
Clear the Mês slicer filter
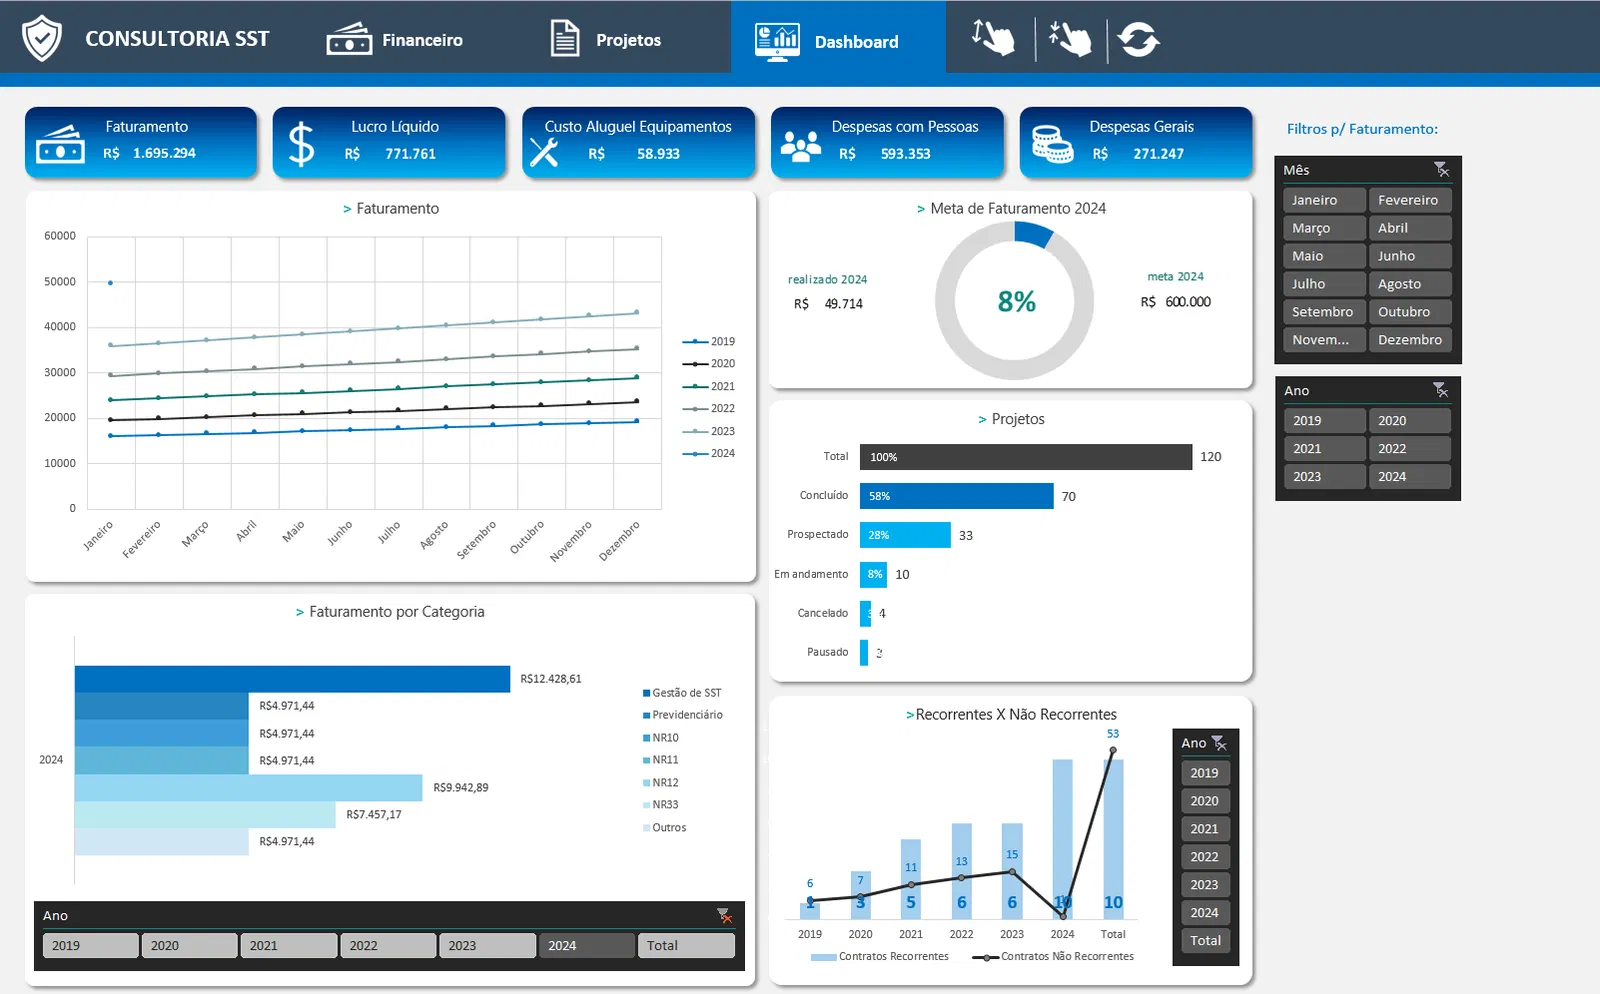click(x=1441, y=170)
